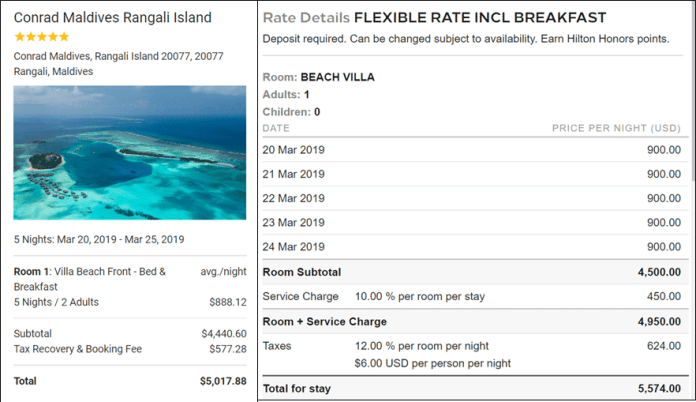Click the $5,017.88 total amount
This screenshot has width=696, height=402.
pyautogui.click(x=223, y=381)
